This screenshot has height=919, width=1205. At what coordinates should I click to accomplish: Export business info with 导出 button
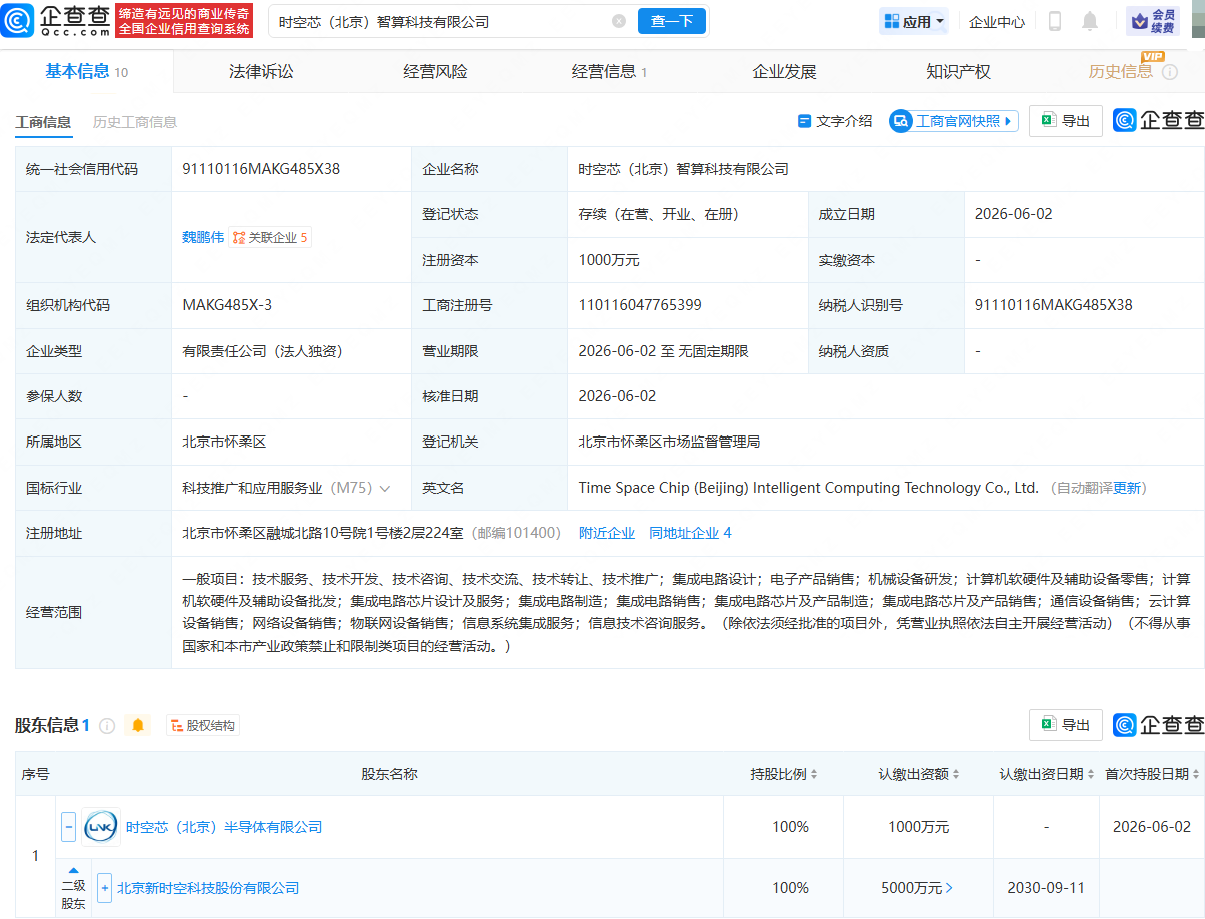point(1066,121)
